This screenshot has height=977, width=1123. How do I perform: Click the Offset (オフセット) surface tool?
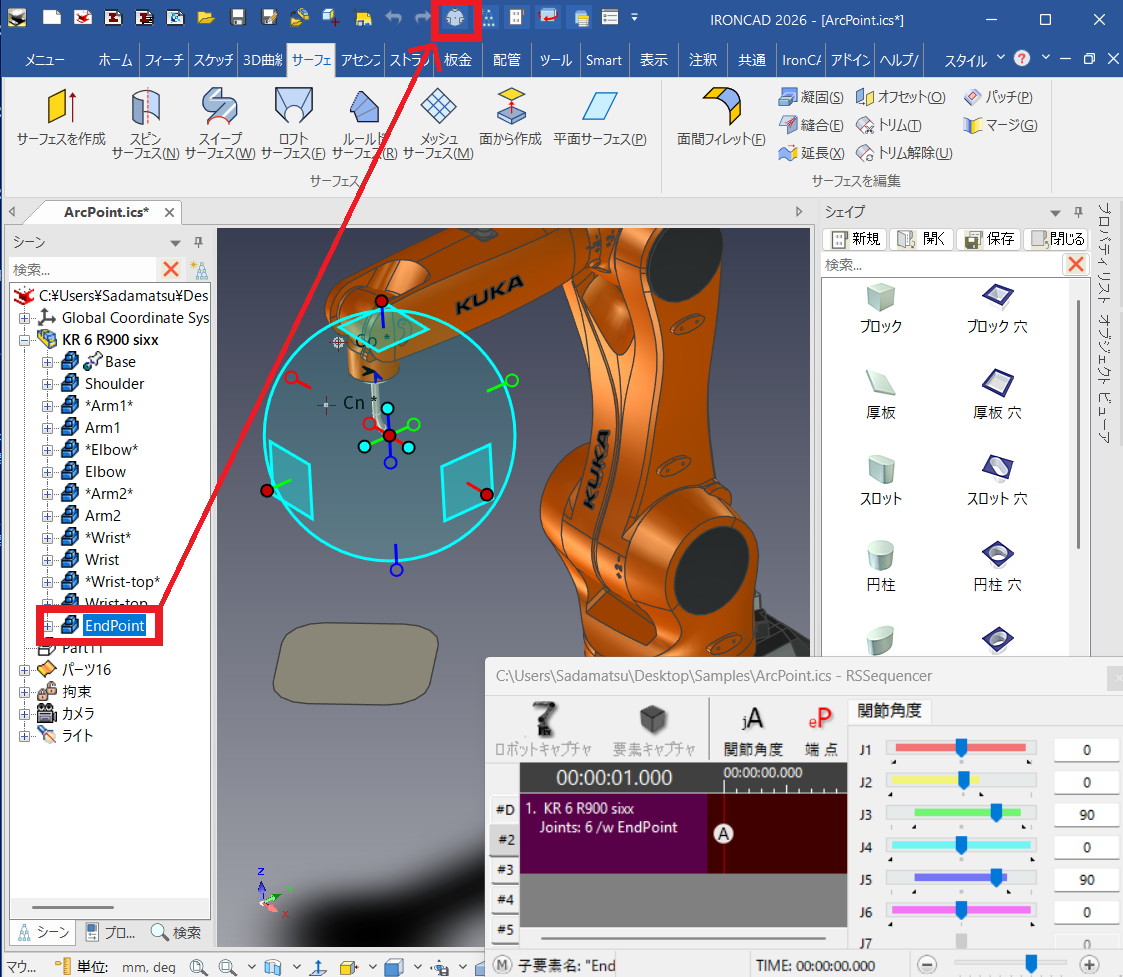click(x=901, y=97)
